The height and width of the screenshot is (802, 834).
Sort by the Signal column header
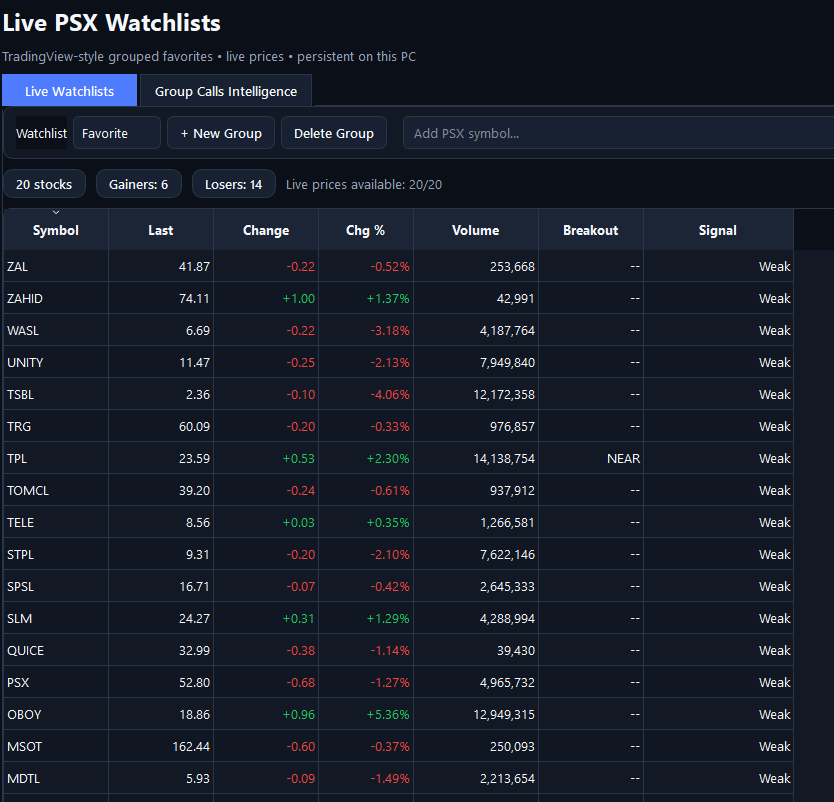click(718, 230)
